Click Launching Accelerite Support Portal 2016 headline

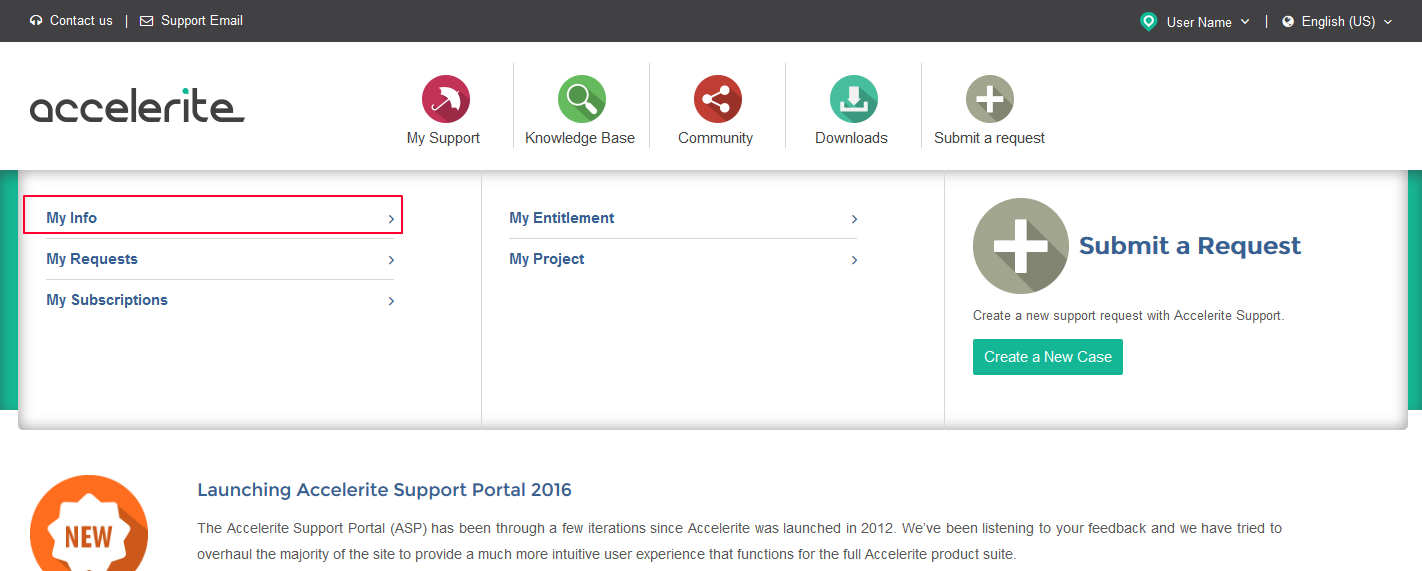[x=384, y=490]
